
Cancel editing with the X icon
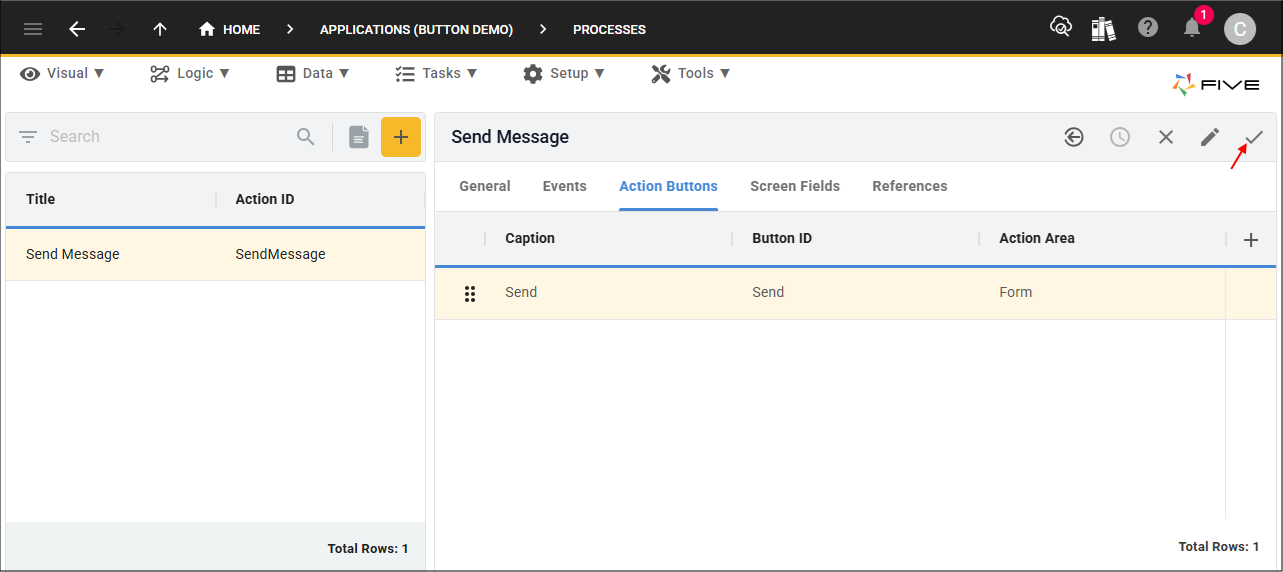[1166, 137]
